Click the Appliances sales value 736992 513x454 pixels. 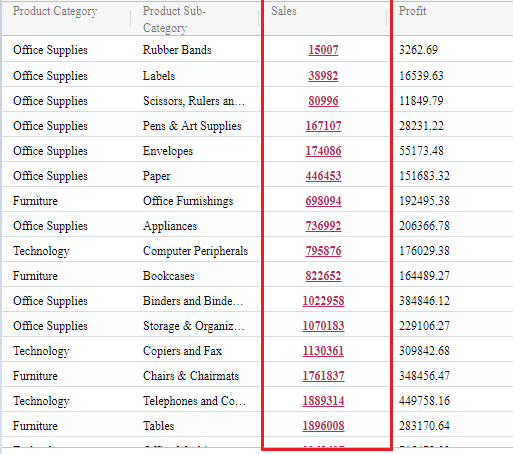323,226
